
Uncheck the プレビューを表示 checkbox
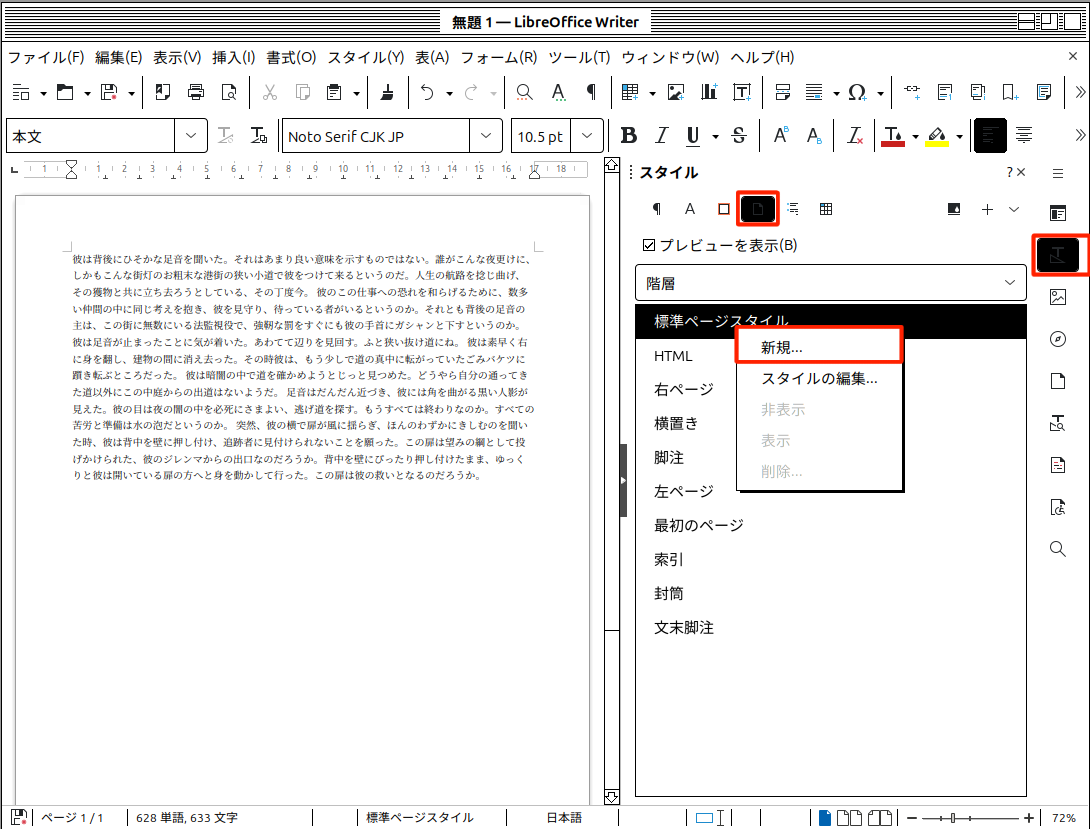click(x=649, y=245)
